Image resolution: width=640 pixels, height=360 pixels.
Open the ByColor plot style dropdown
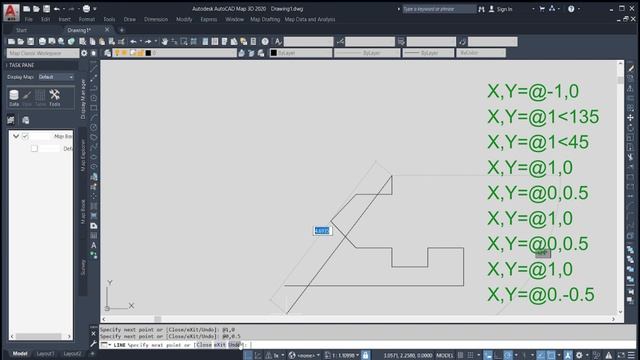pos(481,53)
